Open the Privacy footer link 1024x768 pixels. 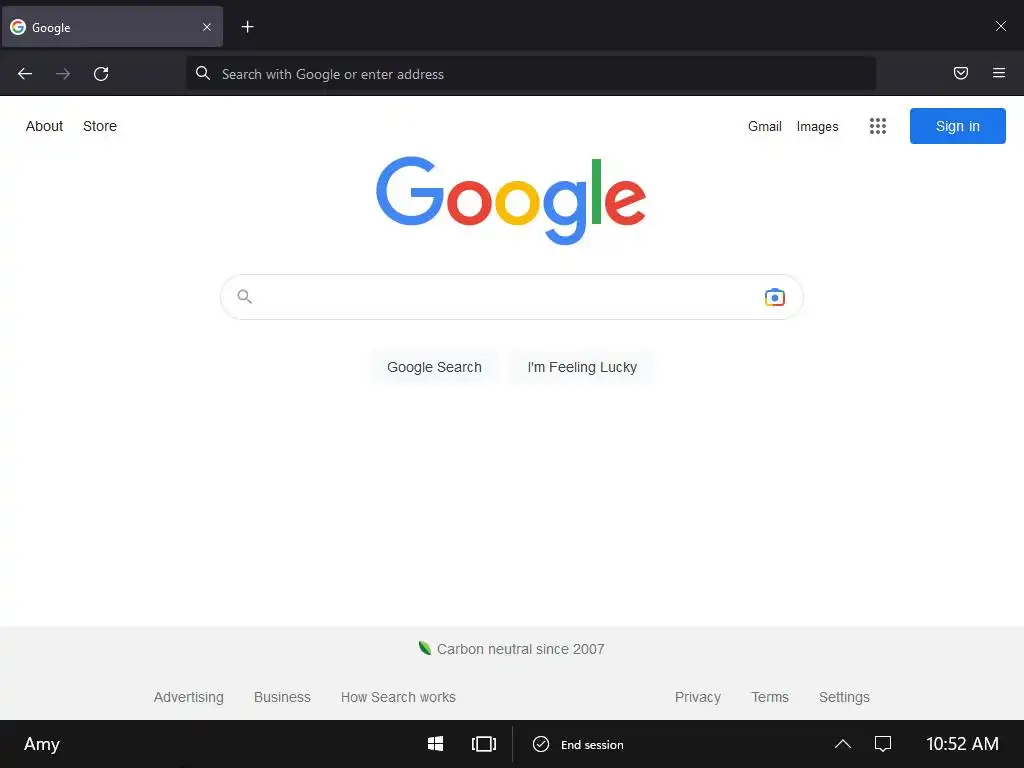click(697, 697)
